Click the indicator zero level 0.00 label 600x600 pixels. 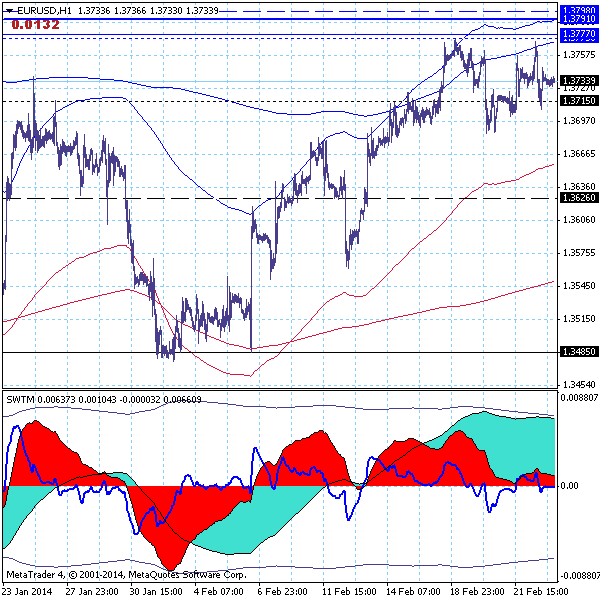click(x=569, y=486)
